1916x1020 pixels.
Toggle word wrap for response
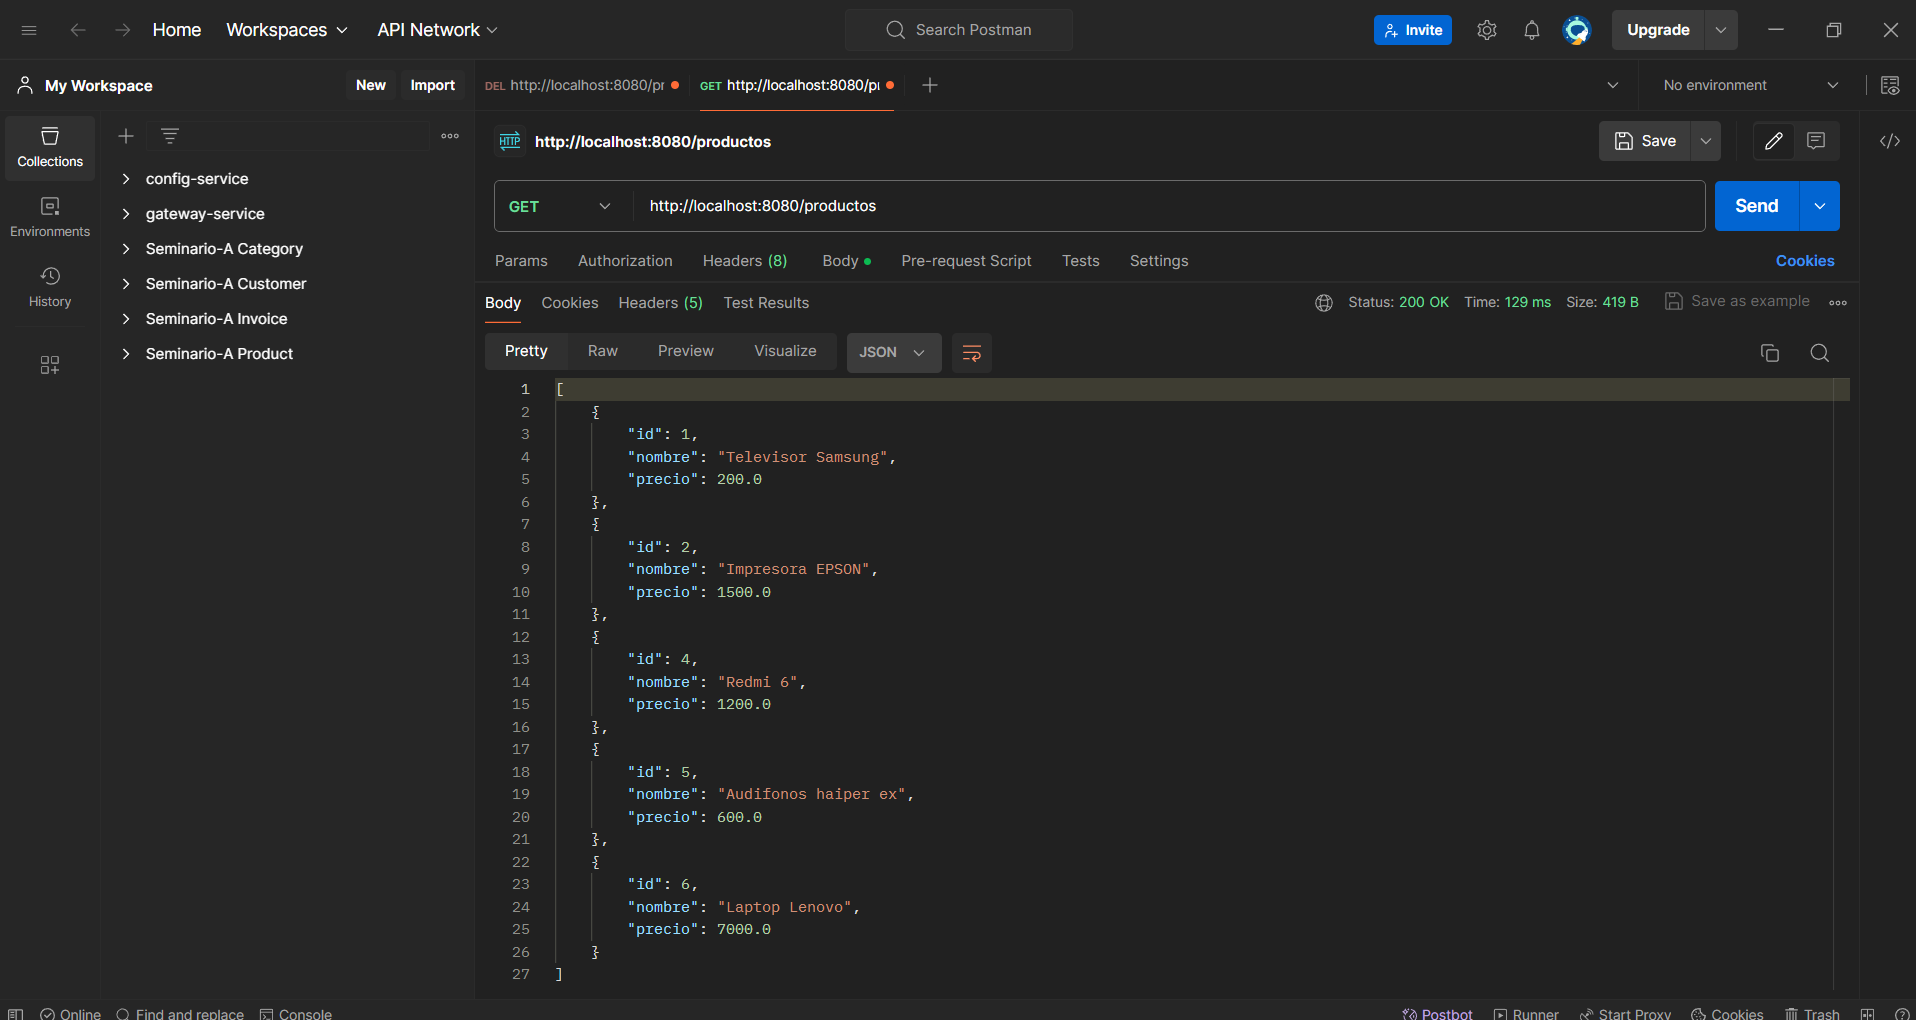click(971, 353)
